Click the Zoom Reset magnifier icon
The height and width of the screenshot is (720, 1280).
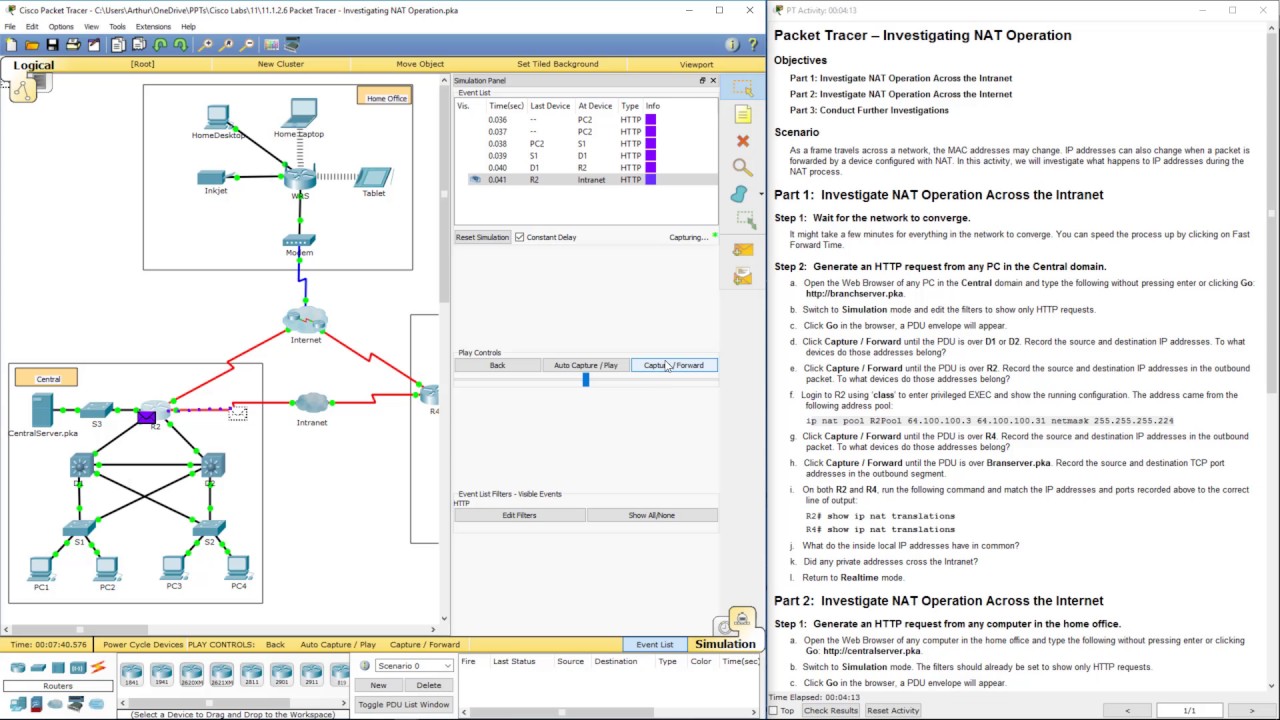pos(227,45)
